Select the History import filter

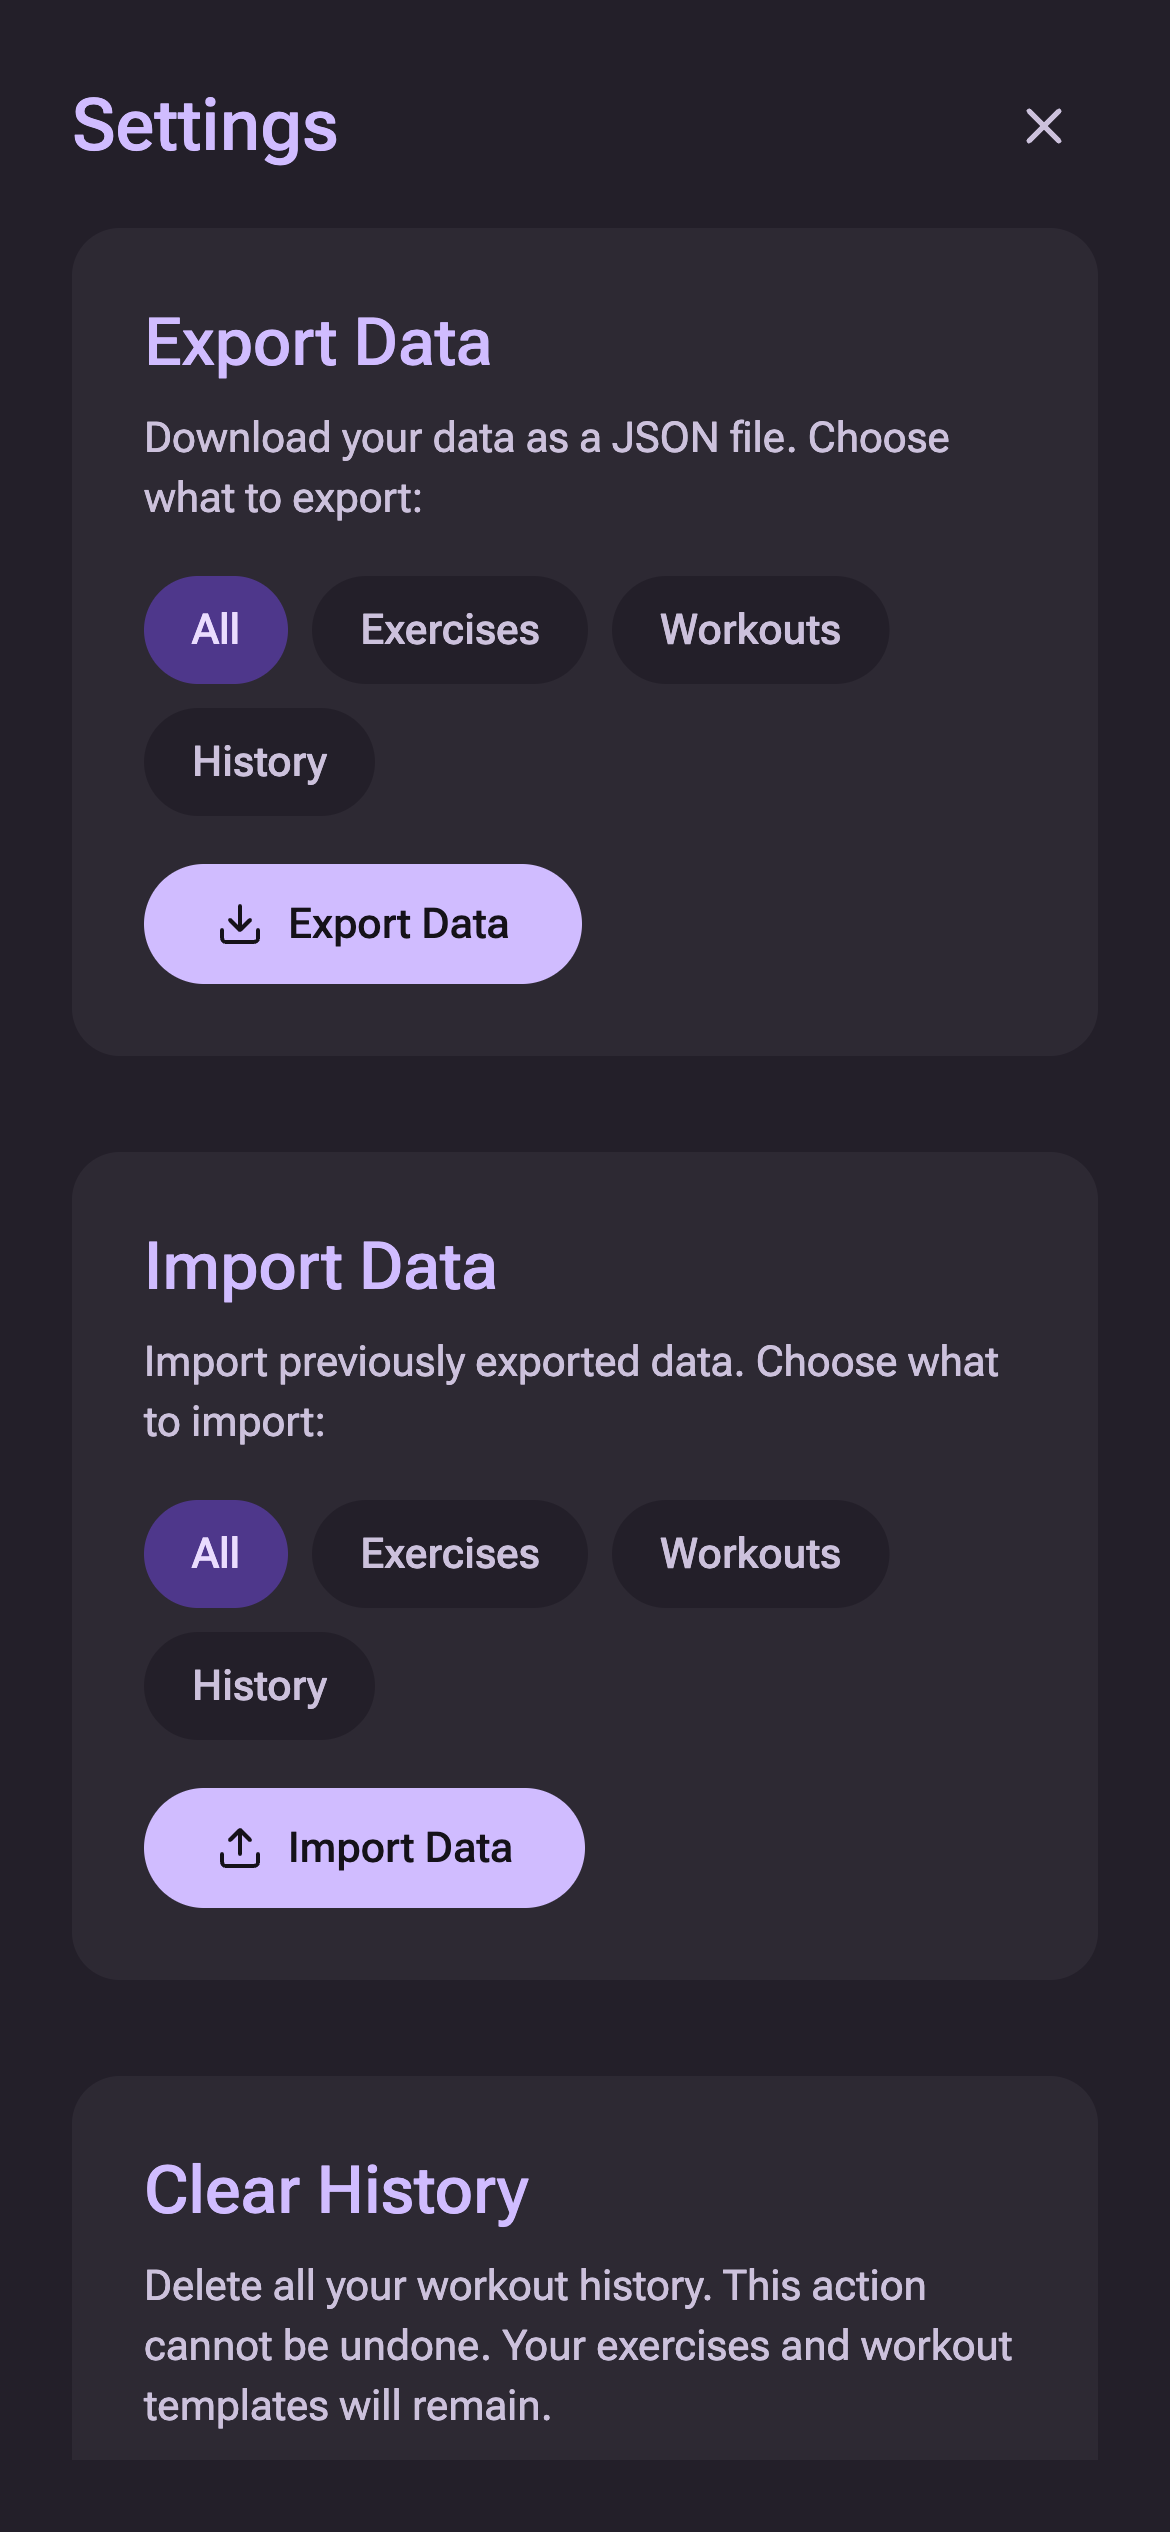pos(258,1686)
